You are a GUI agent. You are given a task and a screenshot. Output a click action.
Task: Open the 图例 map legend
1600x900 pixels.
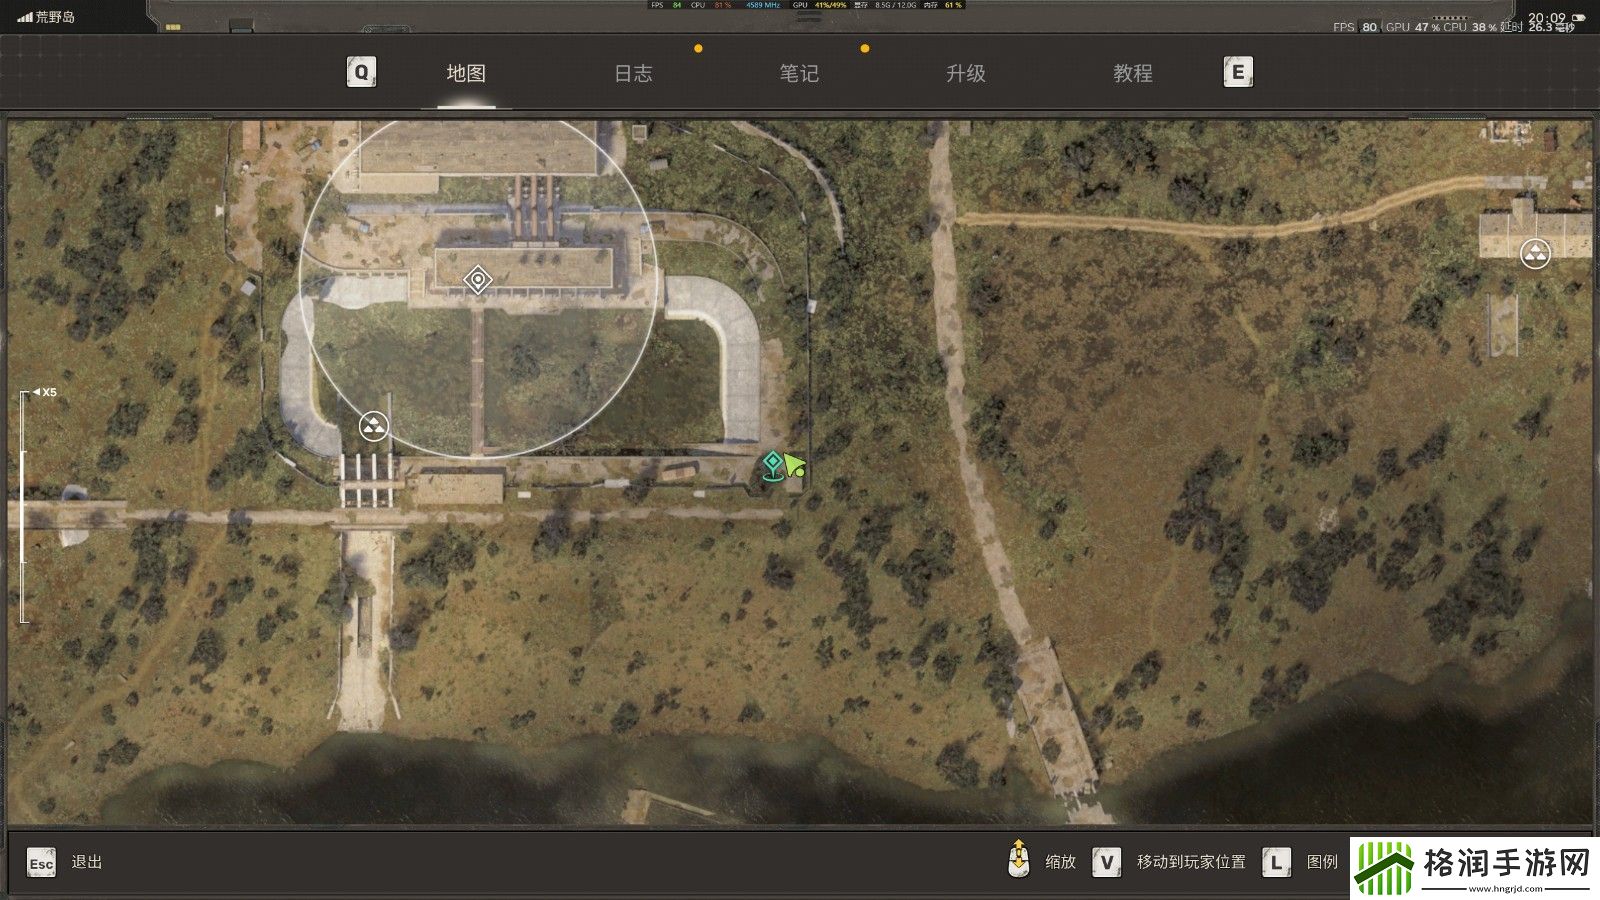coord(1322,862)
